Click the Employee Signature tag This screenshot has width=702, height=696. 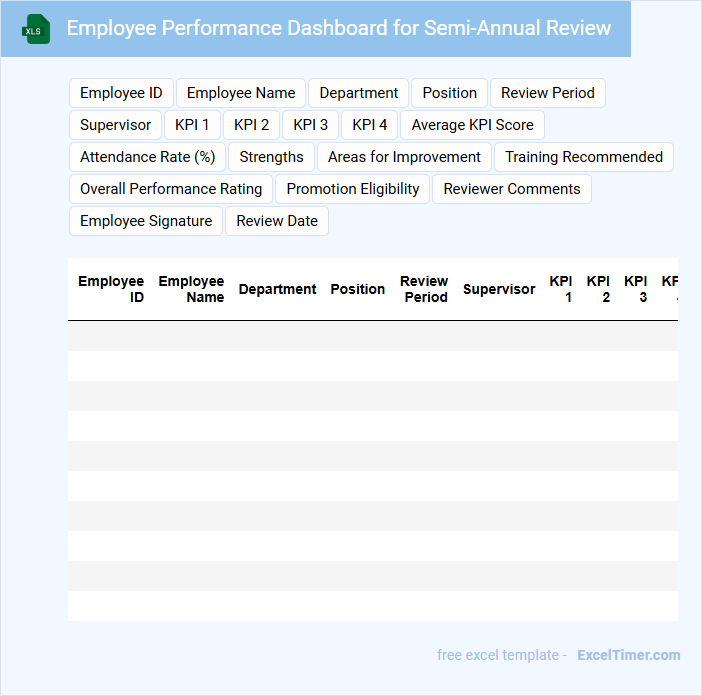(x=146, y=221)
